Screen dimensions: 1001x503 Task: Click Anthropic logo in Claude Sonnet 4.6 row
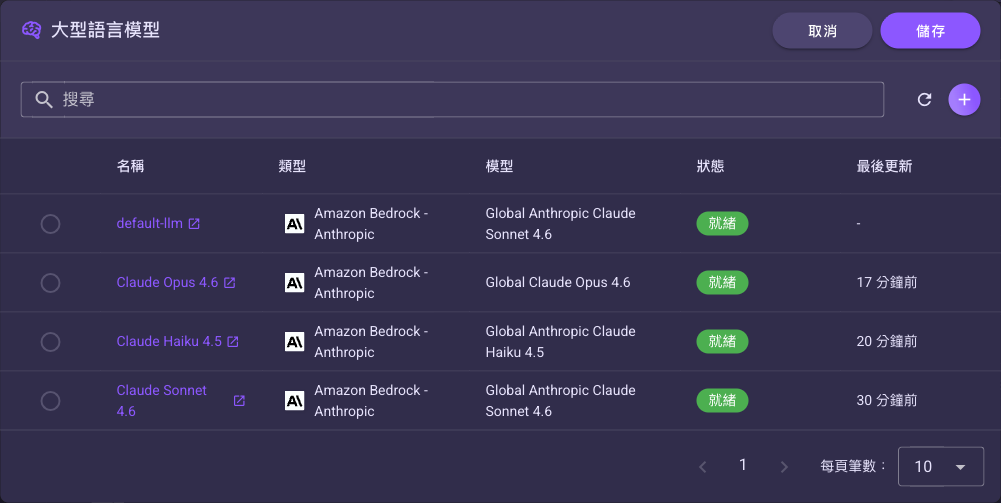(x=294, y=401)
